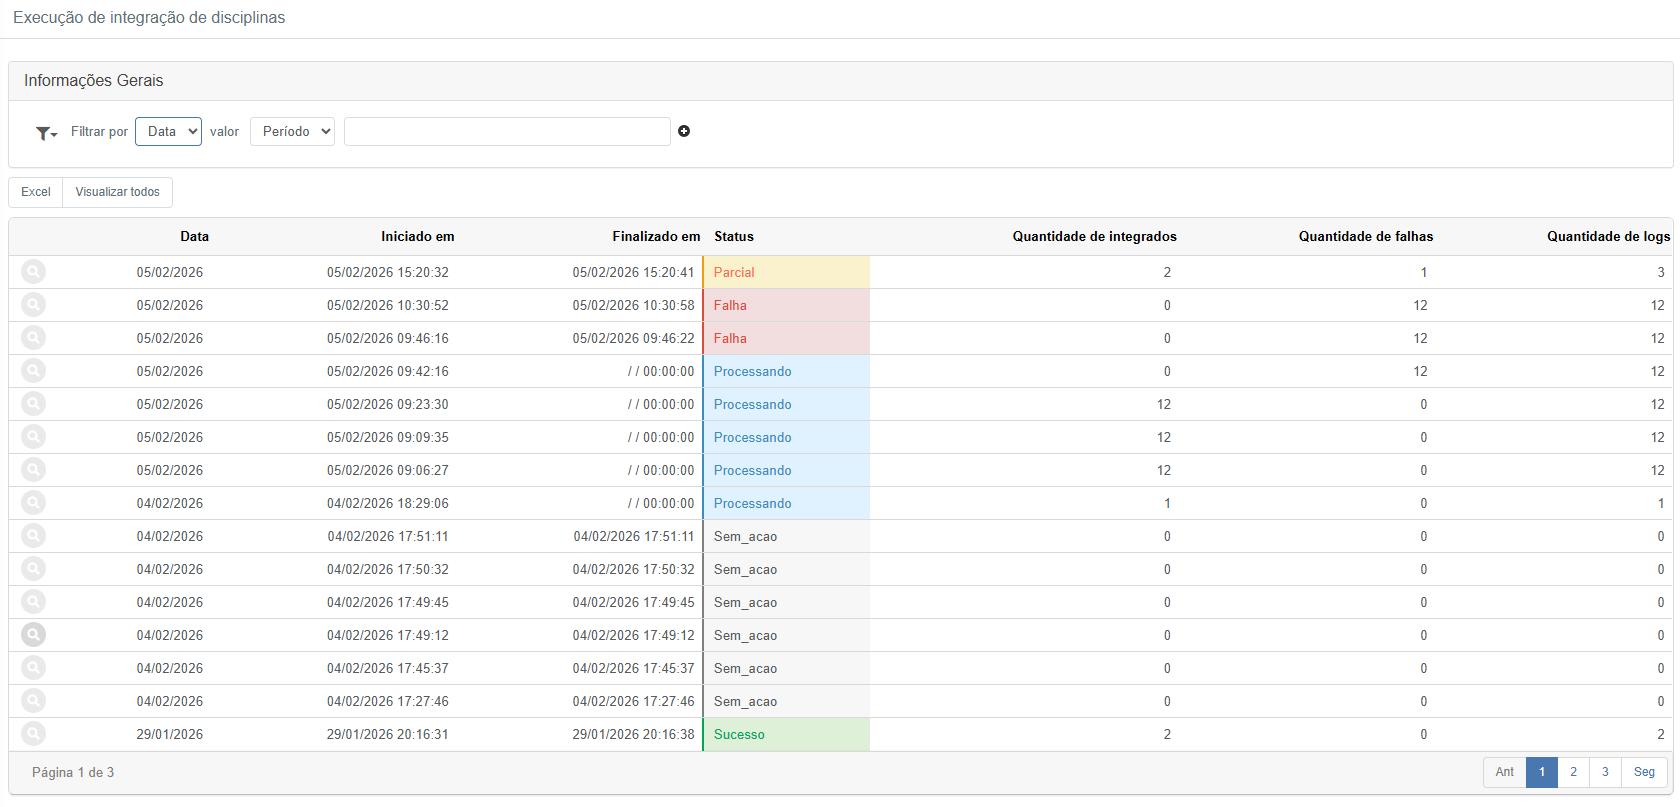This screenshot has width=1680, height=807.
Task: Sort by 'Quantidade de falhas' column header
Action: (x=1365, y=237)
